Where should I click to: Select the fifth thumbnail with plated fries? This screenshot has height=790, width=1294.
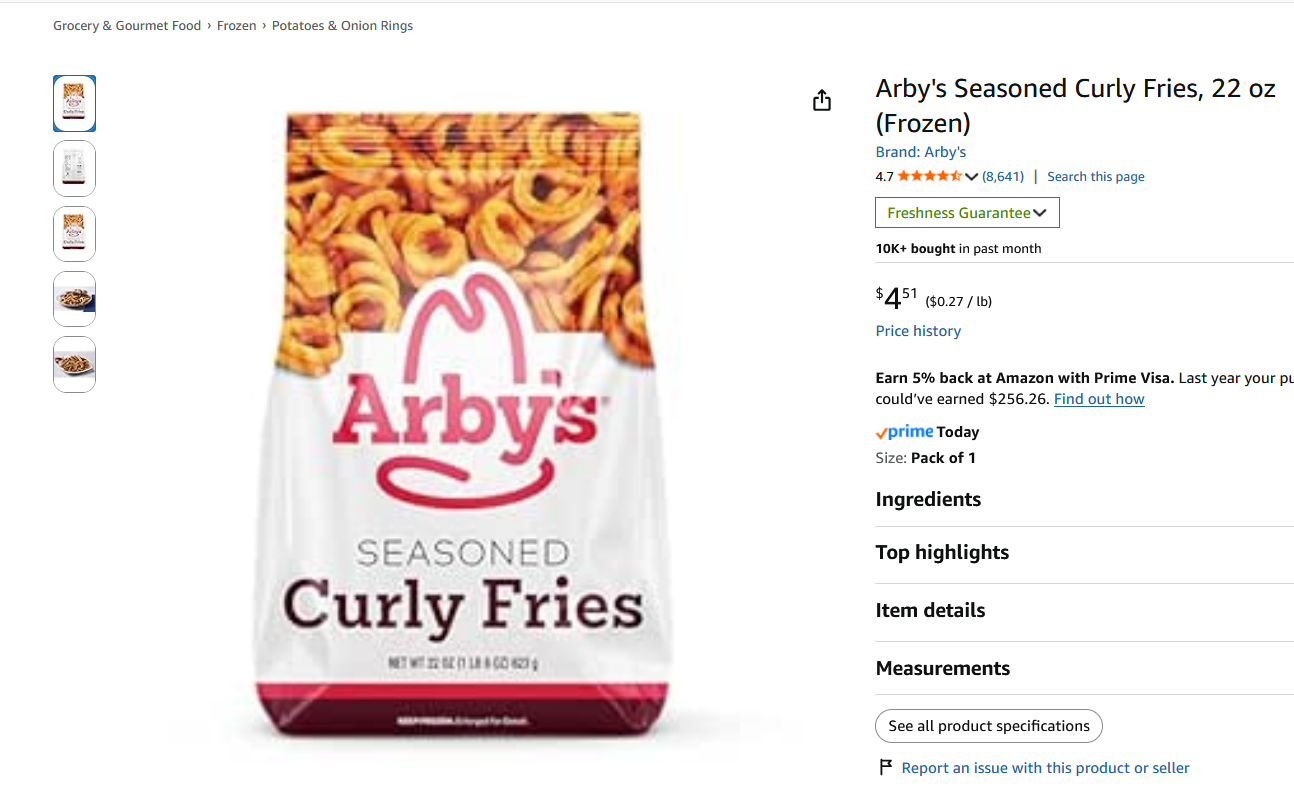point(75,364)
